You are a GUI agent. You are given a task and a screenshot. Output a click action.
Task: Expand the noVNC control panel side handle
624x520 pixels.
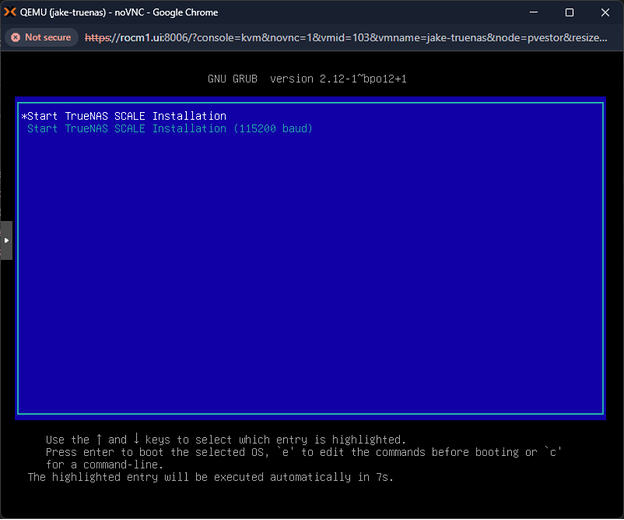6,240
